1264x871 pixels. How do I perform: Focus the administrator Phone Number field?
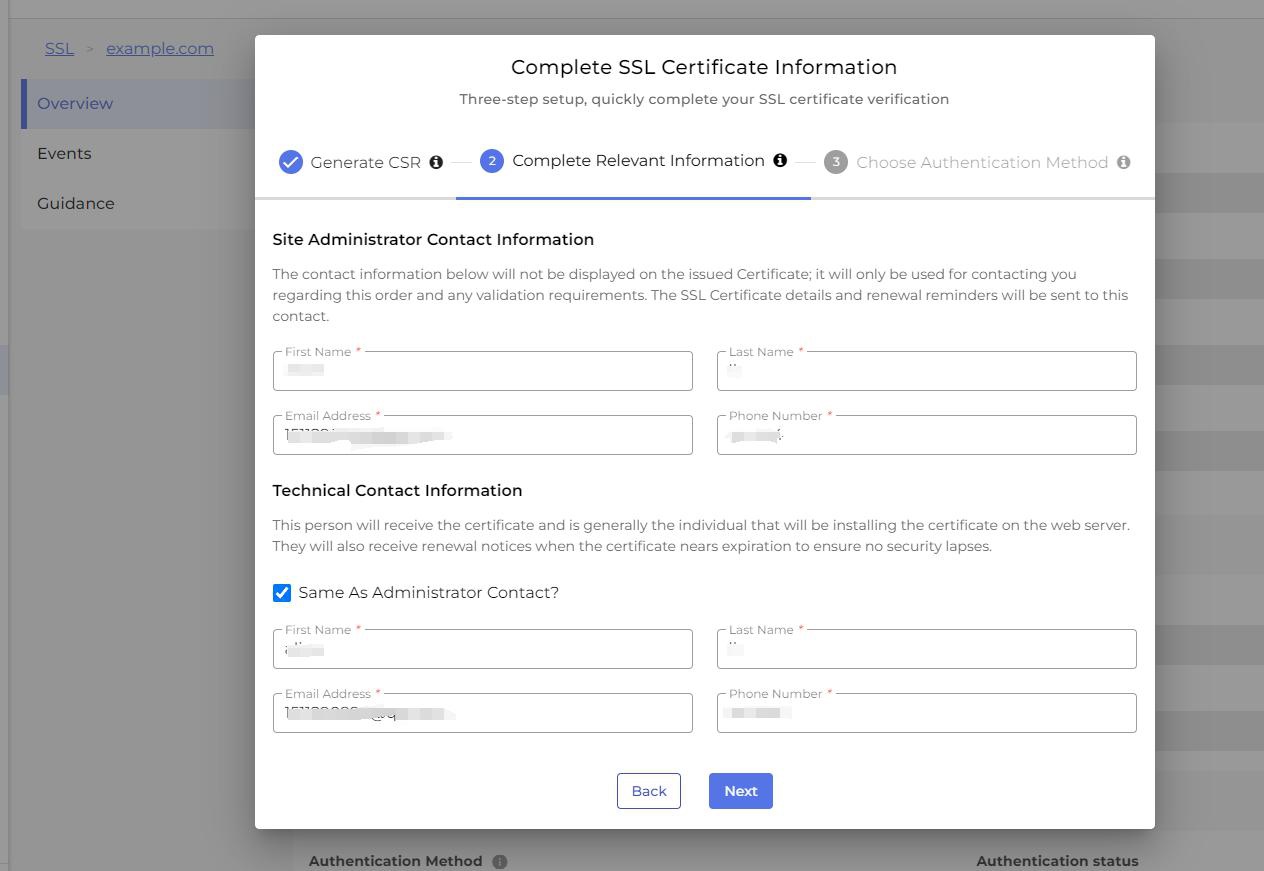[x=927, y=435]
